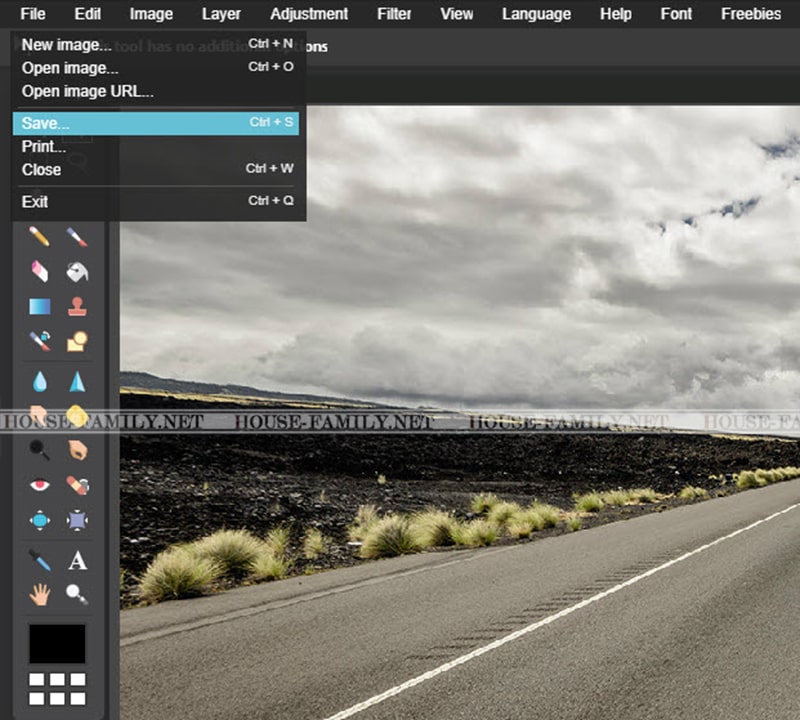Open the Edit menu

(87, 14)
